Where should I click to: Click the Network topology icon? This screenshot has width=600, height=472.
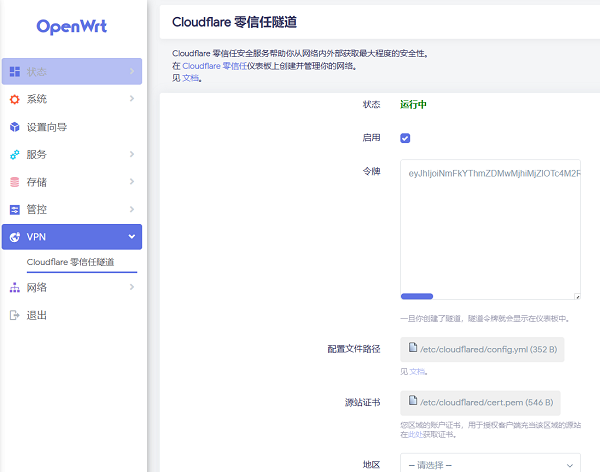point(14,288)
